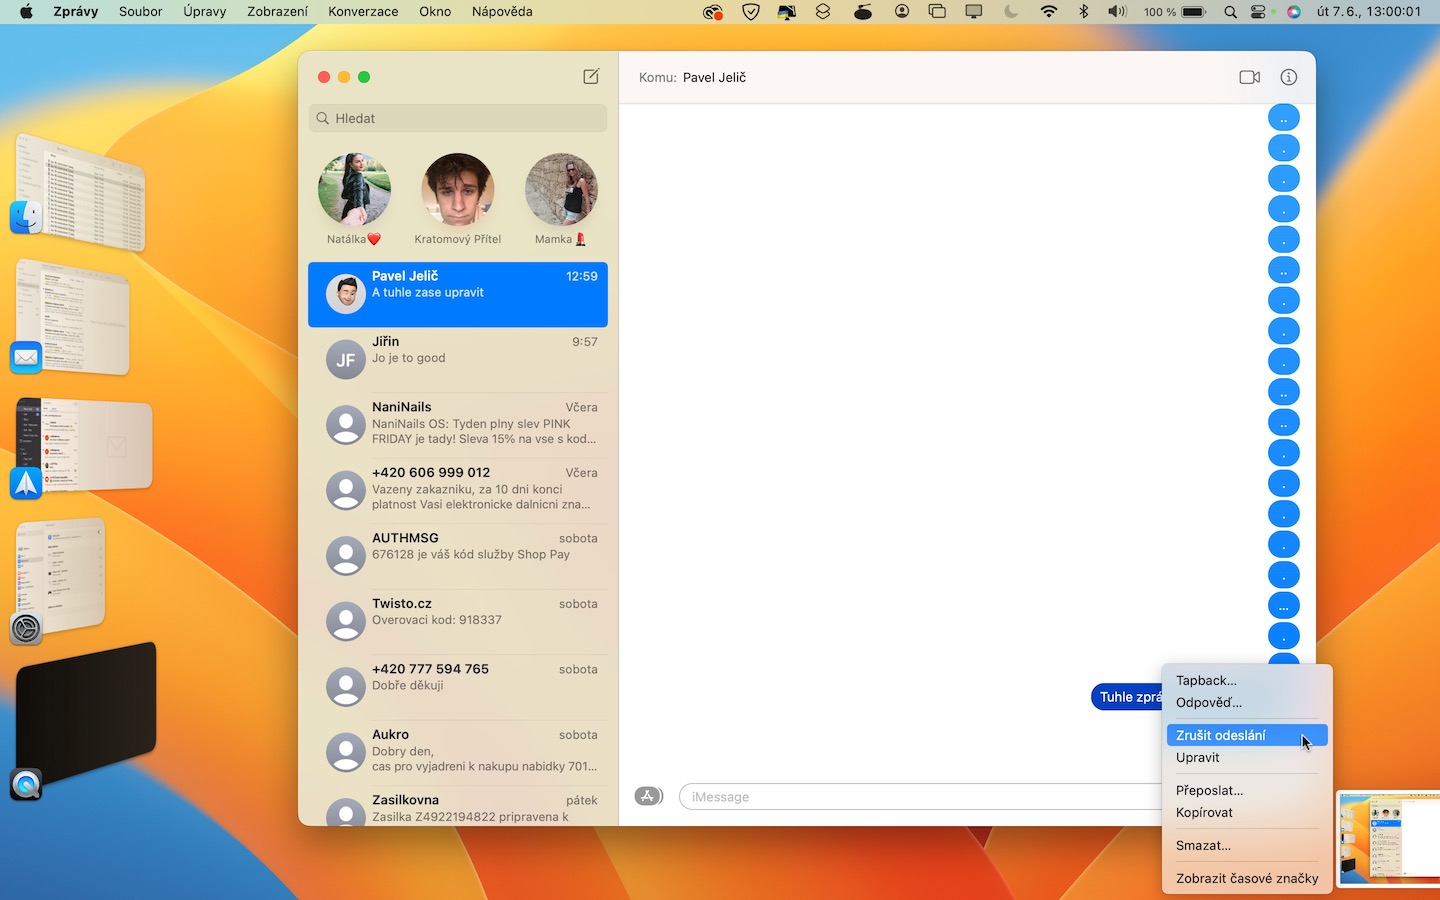
Task: Open conversation details info icon
Action: [x=1289, y=77]
